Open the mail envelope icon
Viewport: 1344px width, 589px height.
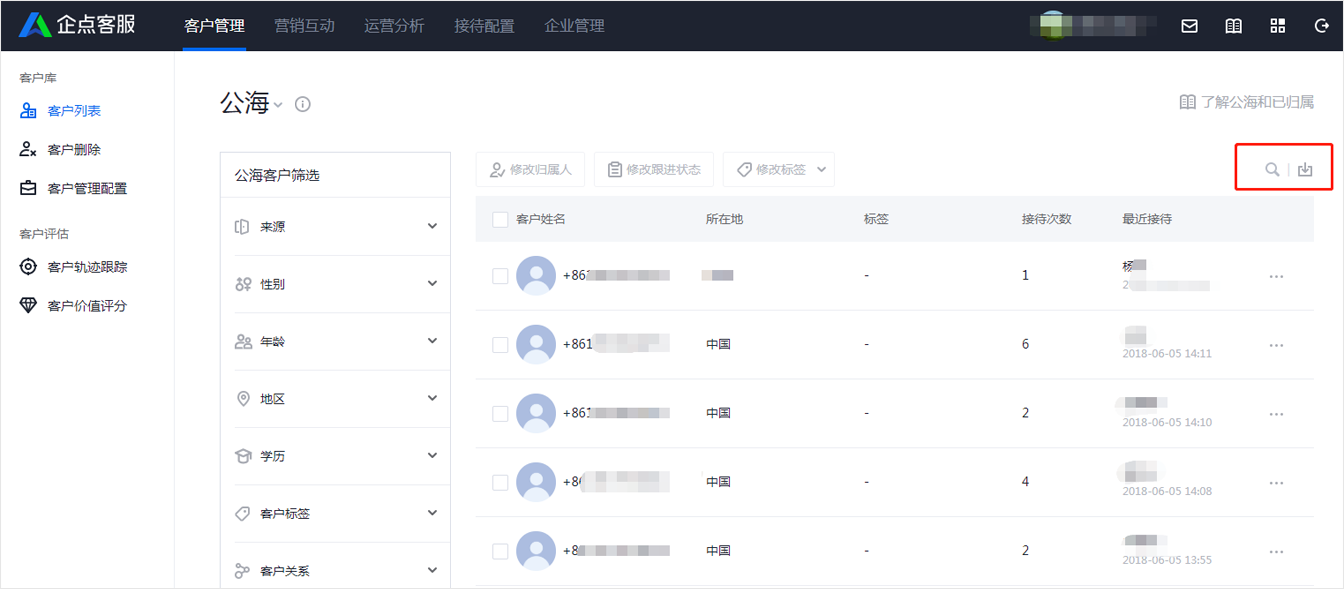[1189, 26]
